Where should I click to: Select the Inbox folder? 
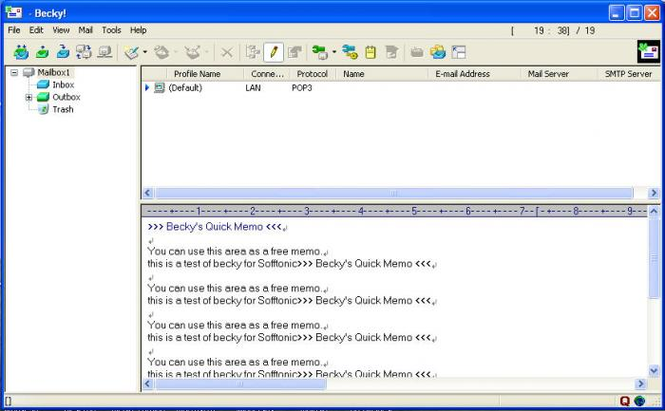coord(63,85)
